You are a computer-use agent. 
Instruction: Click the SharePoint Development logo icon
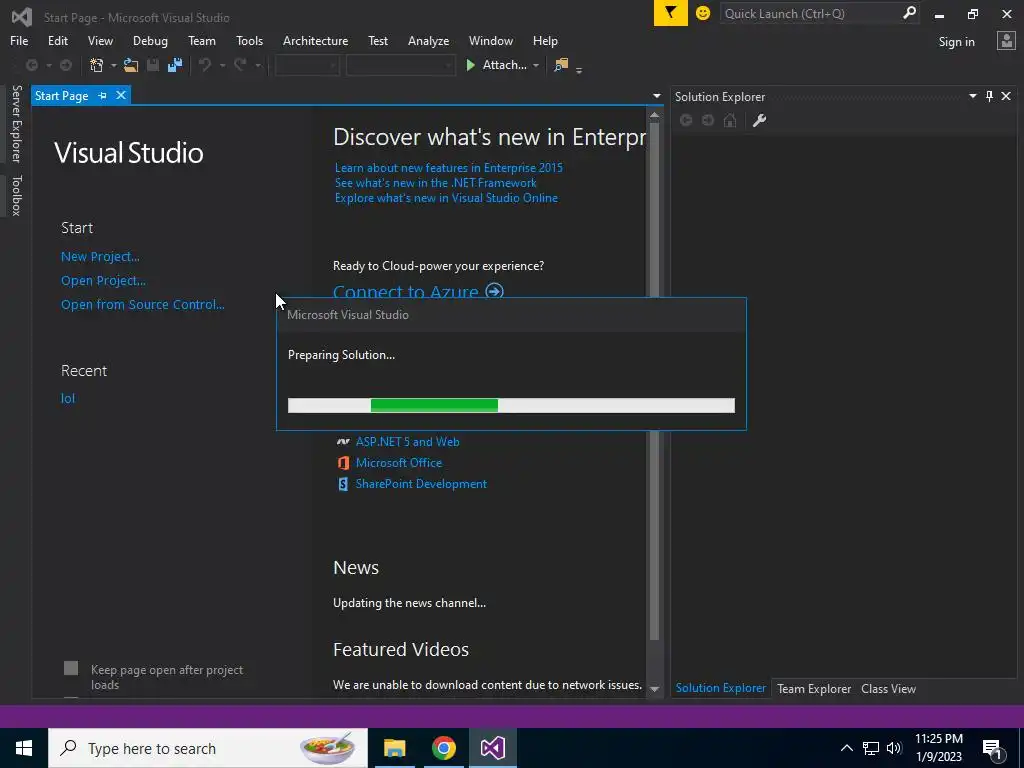[343, 484]
